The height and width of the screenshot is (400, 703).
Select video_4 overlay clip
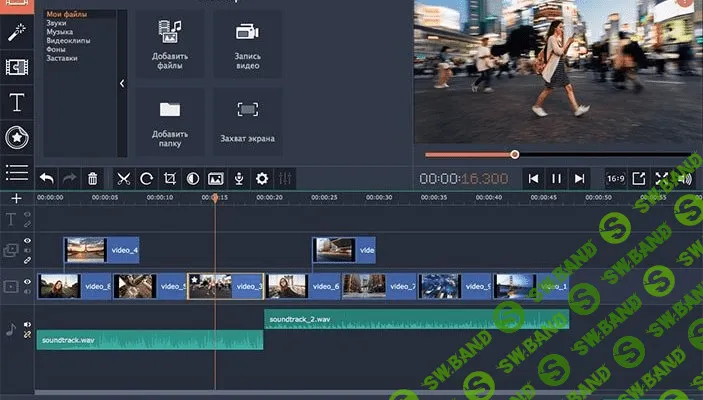click(101, 250)
